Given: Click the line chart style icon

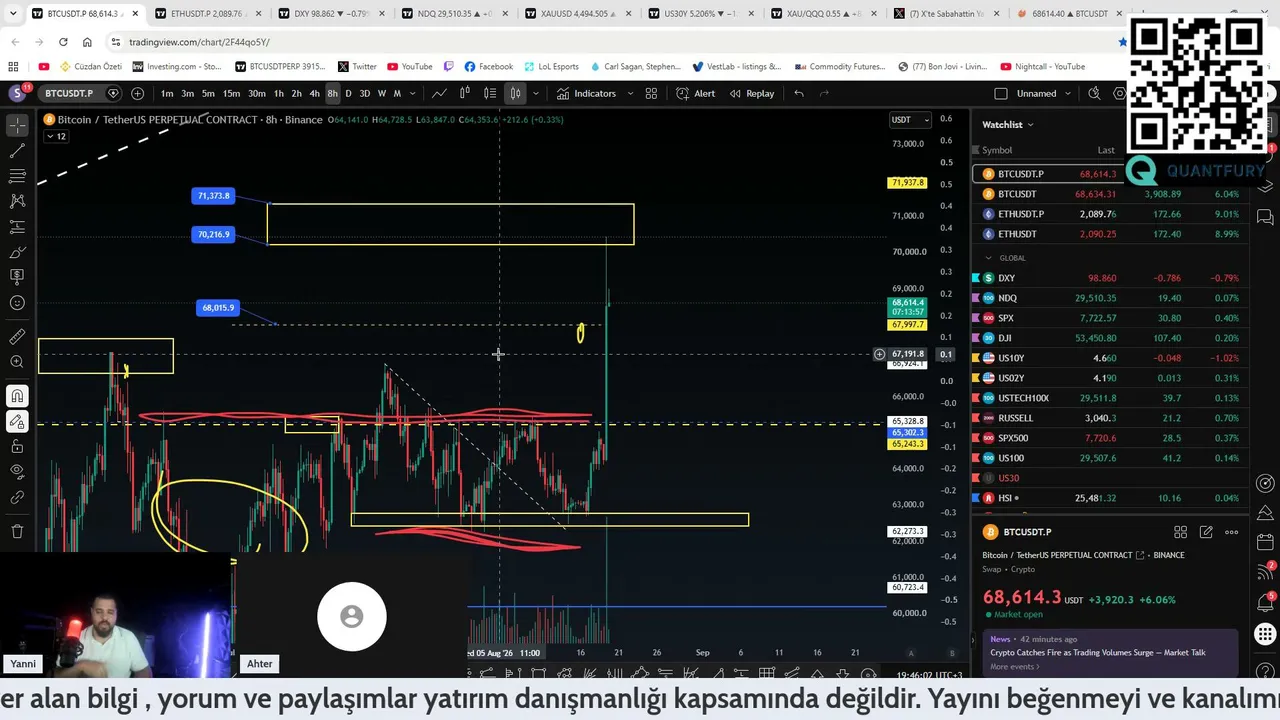Looking at the screenshot, I should (439, 93).
